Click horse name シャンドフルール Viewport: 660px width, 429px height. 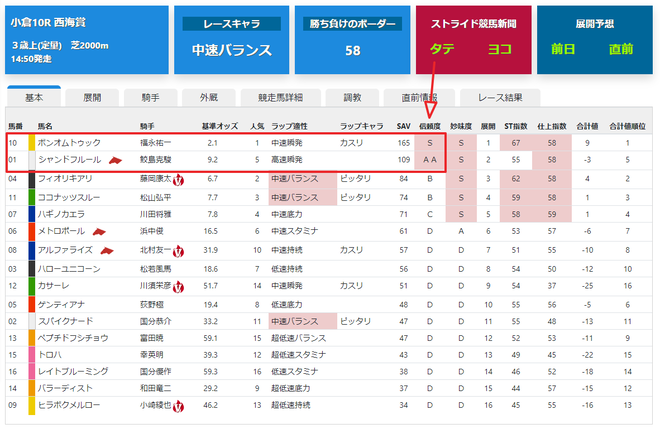[69, 160]
